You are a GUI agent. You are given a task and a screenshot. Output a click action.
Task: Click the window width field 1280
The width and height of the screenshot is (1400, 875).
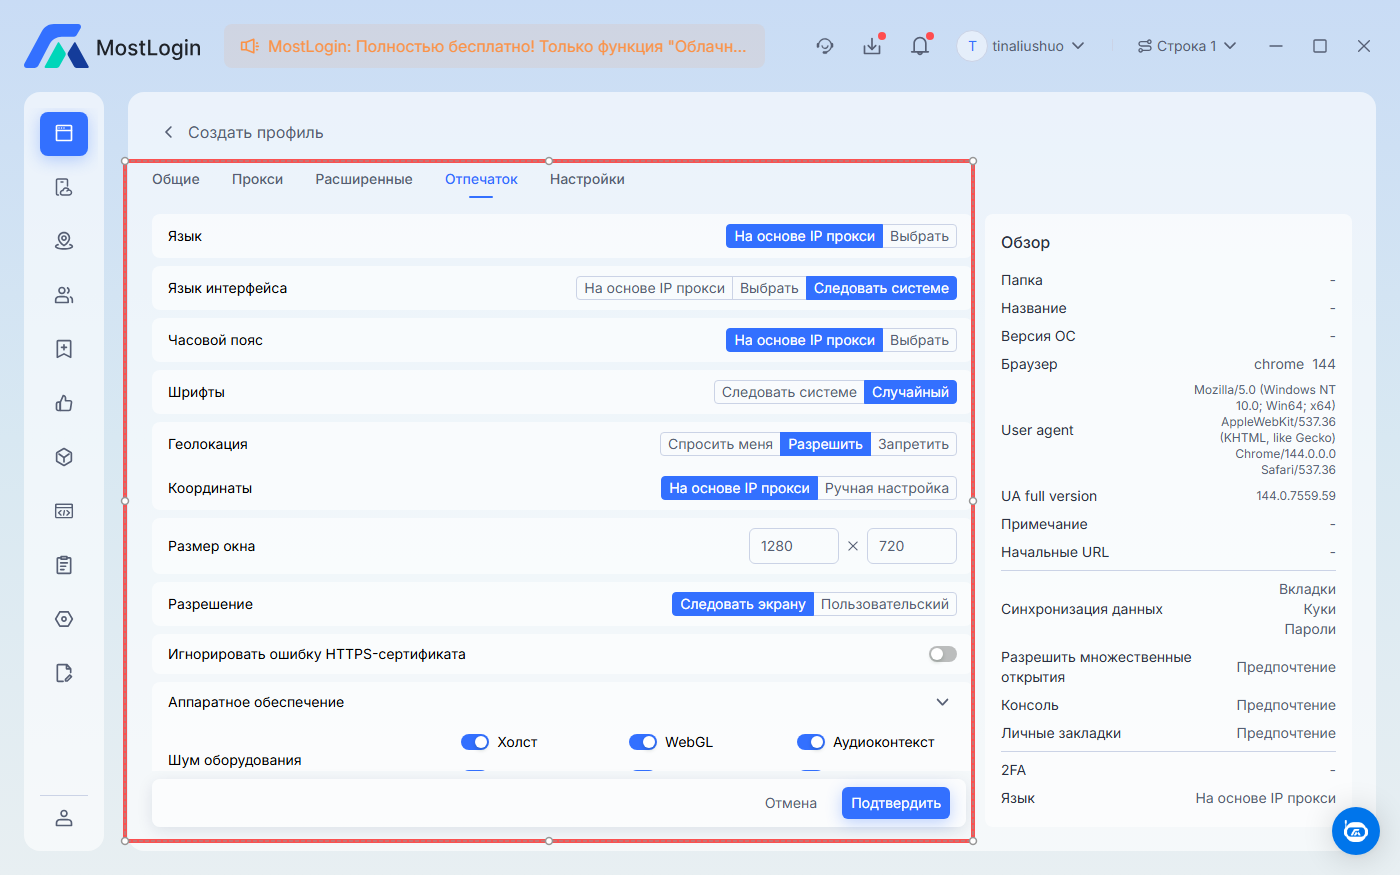(793, 546)
